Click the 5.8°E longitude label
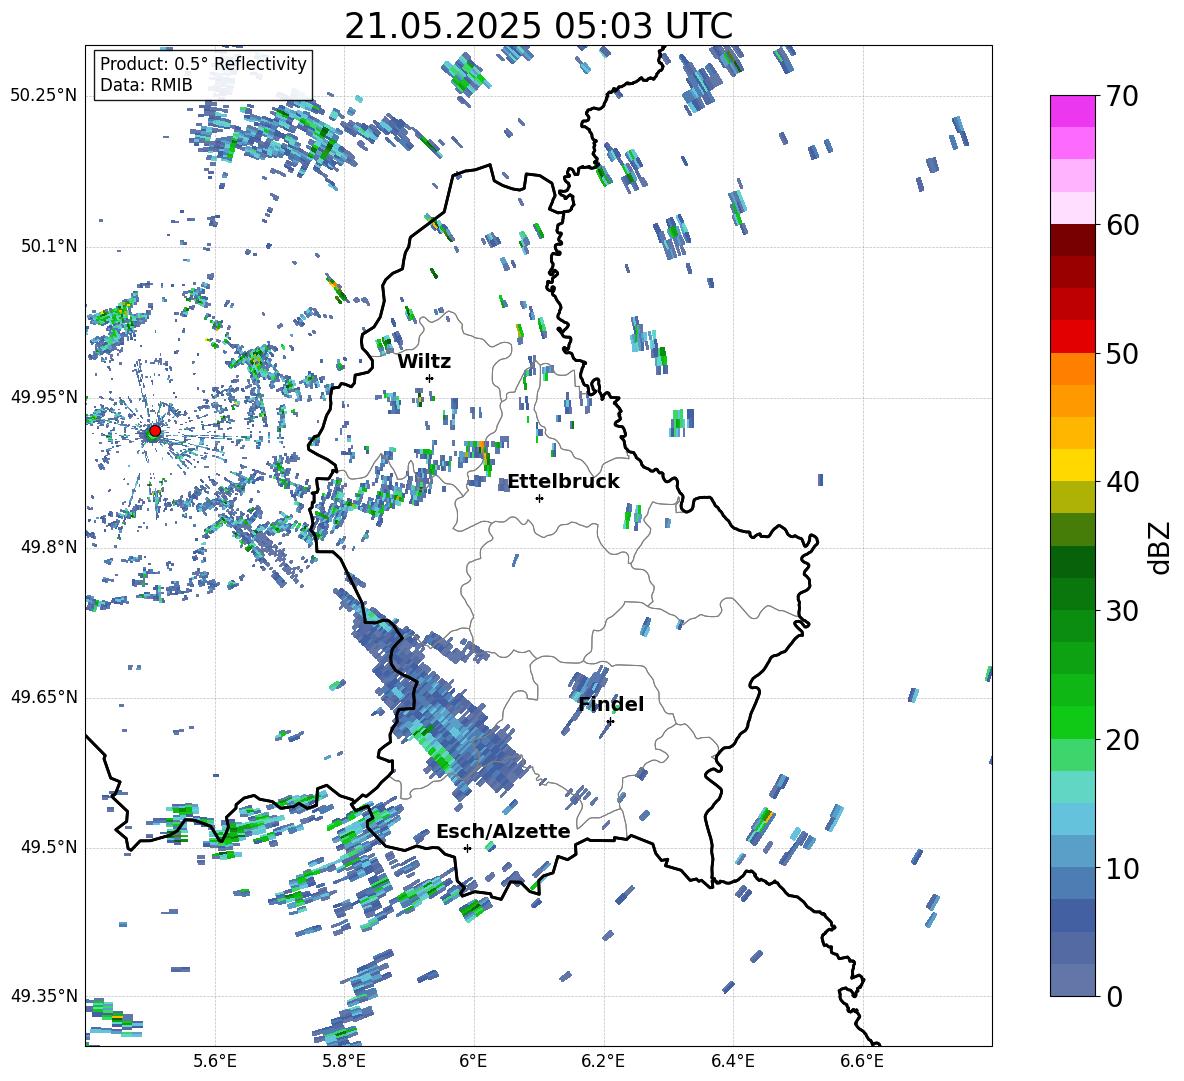1184x1081 pixels. tap(344, 1061)
